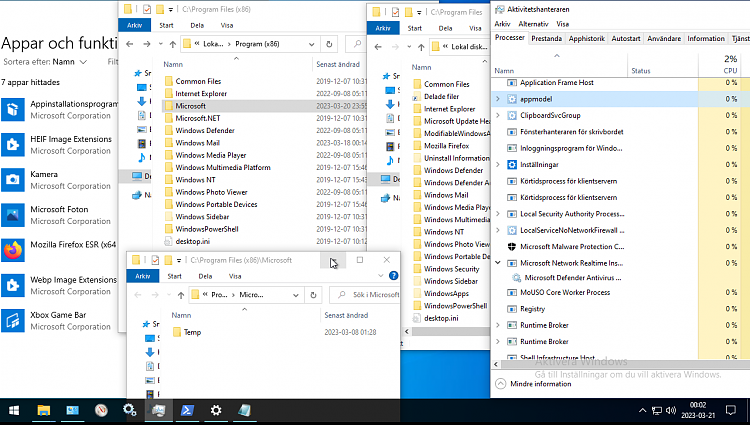Open the Start menu on the taskbar
This screenshot has width=750, height=425.
pyautogui.click(x=14, y=410)
